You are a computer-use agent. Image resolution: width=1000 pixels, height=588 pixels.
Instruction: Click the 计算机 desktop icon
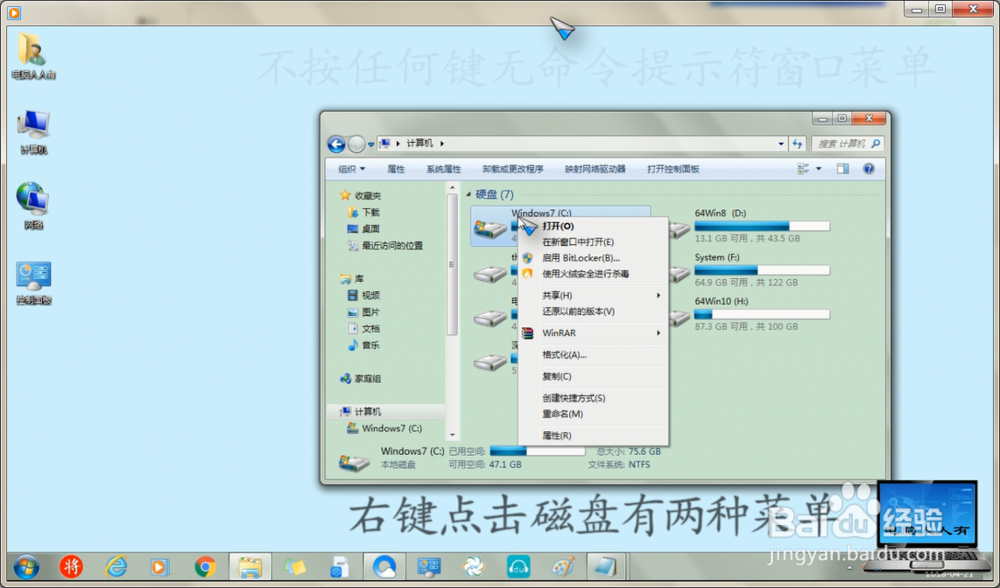tap(33, 132)
